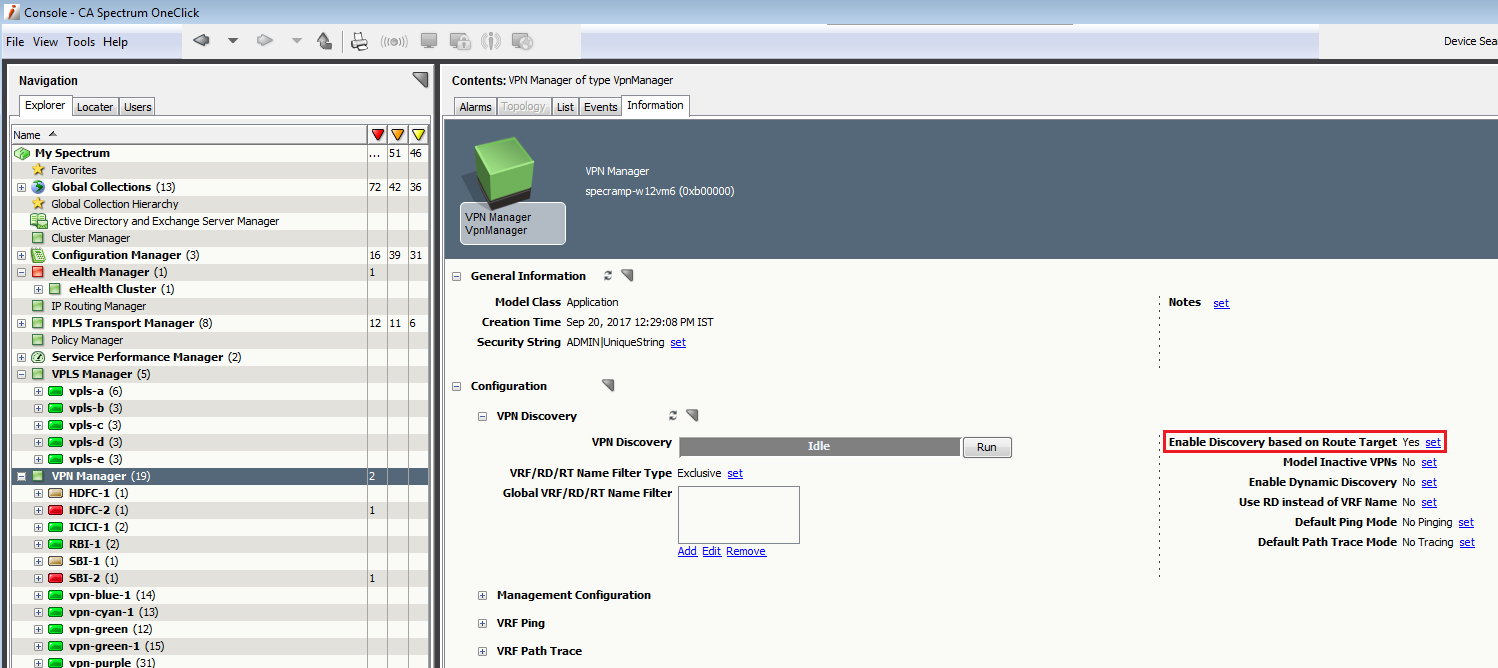This screenshot has width=1498, height=668.
Task: Click the monitor screen toolbar icon
Action: [429, 41]
